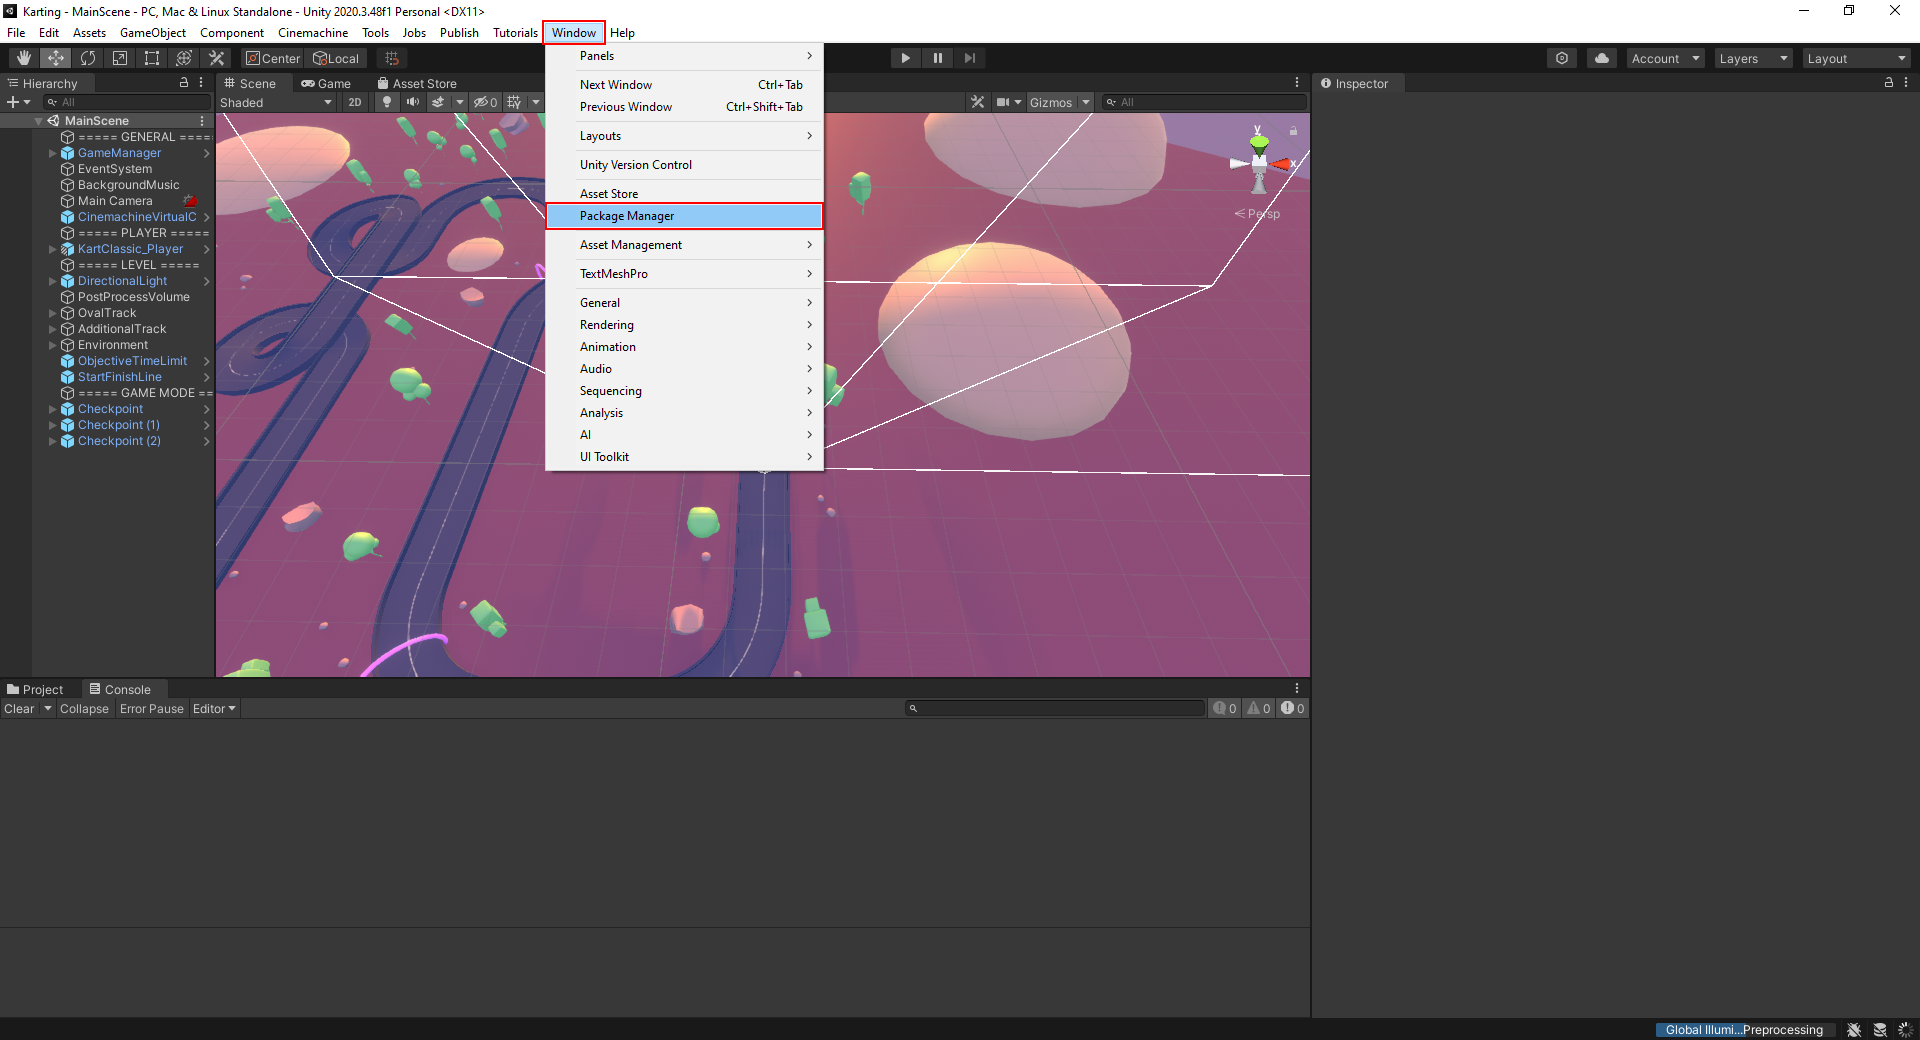
Task: Open the Editor dropdown in Console
Action: coord(214,709)
